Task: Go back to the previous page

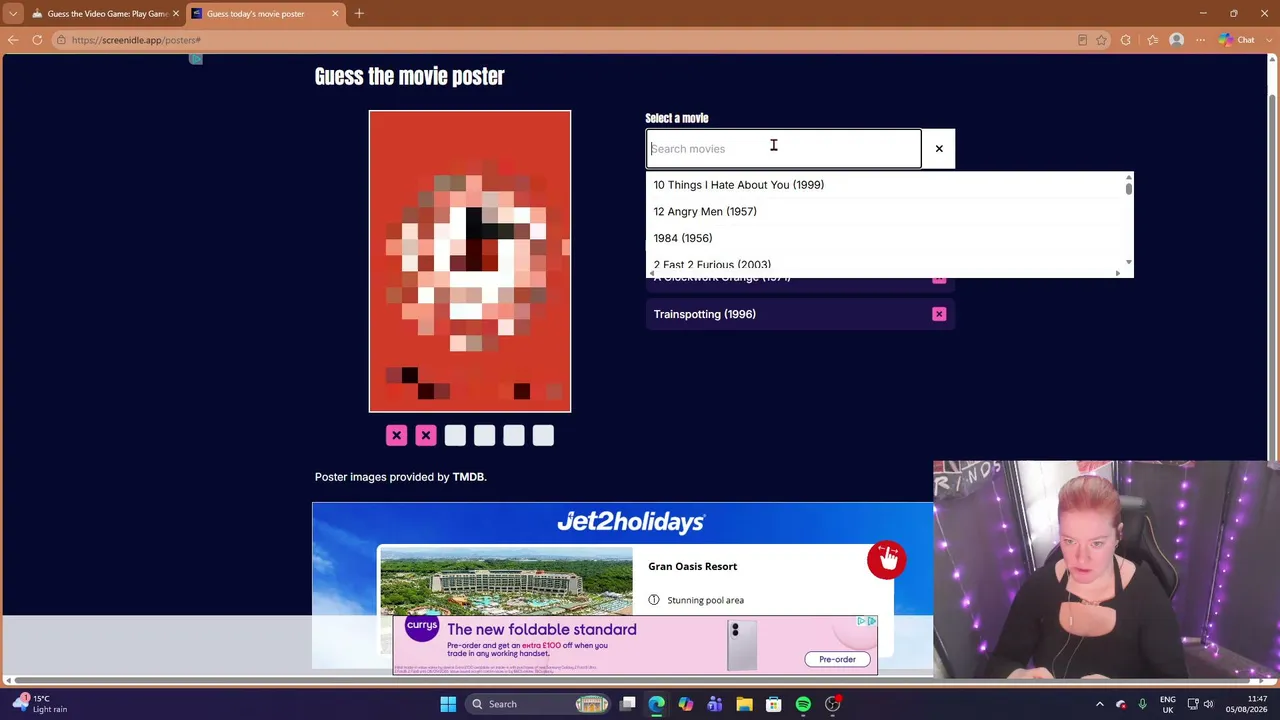Action: coord(13,40)
